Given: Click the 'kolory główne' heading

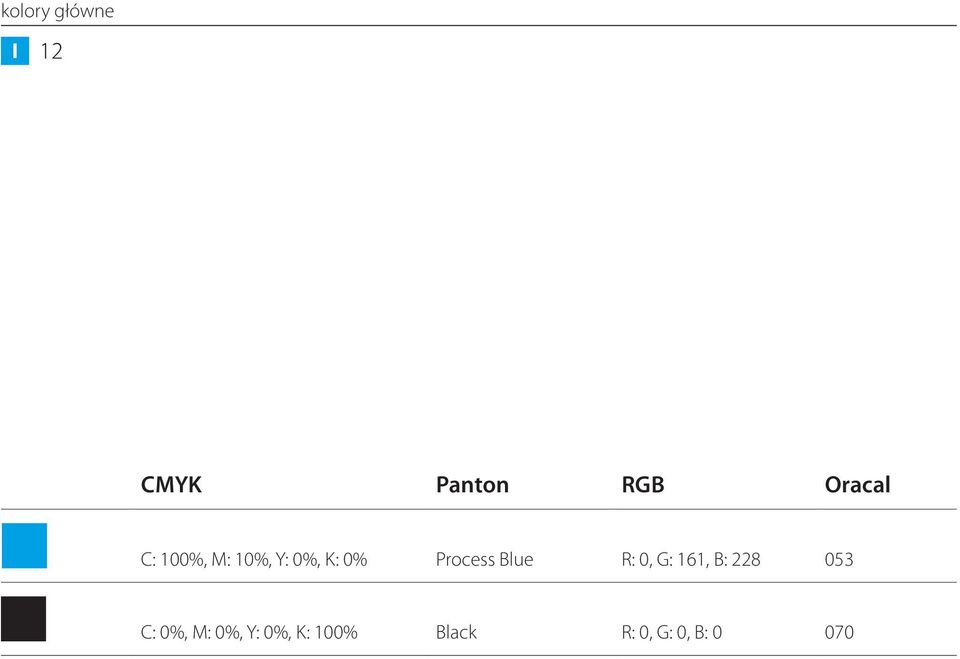Looking at the screenshot, I should coord(58,11).
